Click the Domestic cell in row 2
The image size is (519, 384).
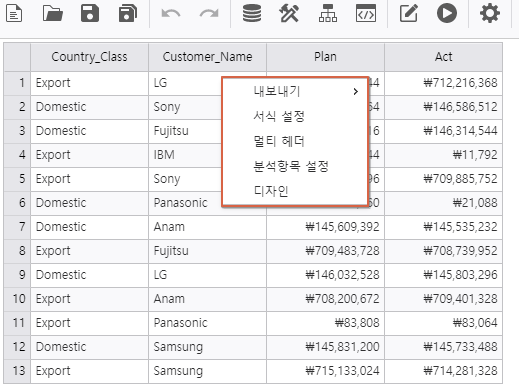click(x=89, y=107)
